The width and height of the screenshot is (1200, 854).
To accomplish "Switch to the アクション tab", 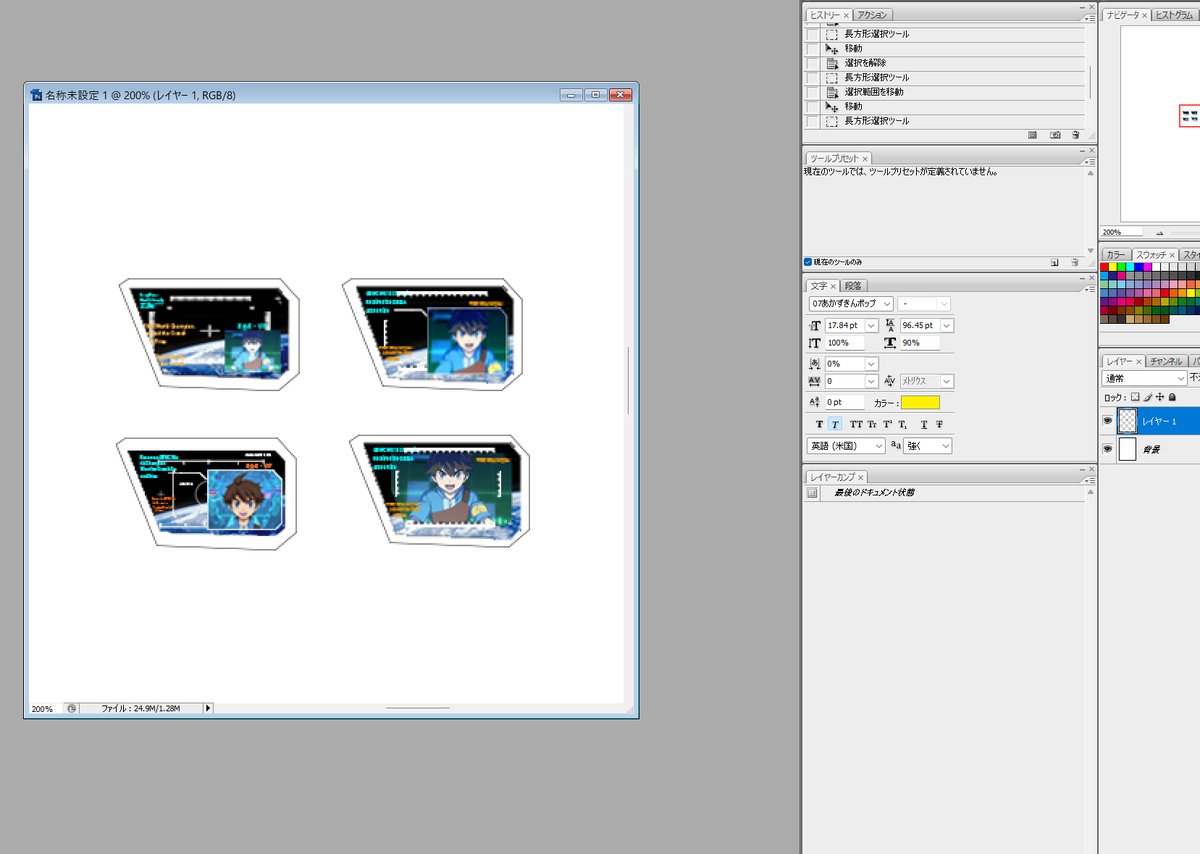I will point(872,15).
